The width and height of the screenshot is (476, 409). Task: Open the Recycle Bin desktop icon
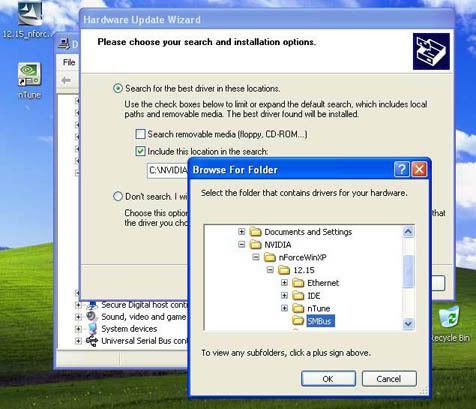click(x=449, y=317)
